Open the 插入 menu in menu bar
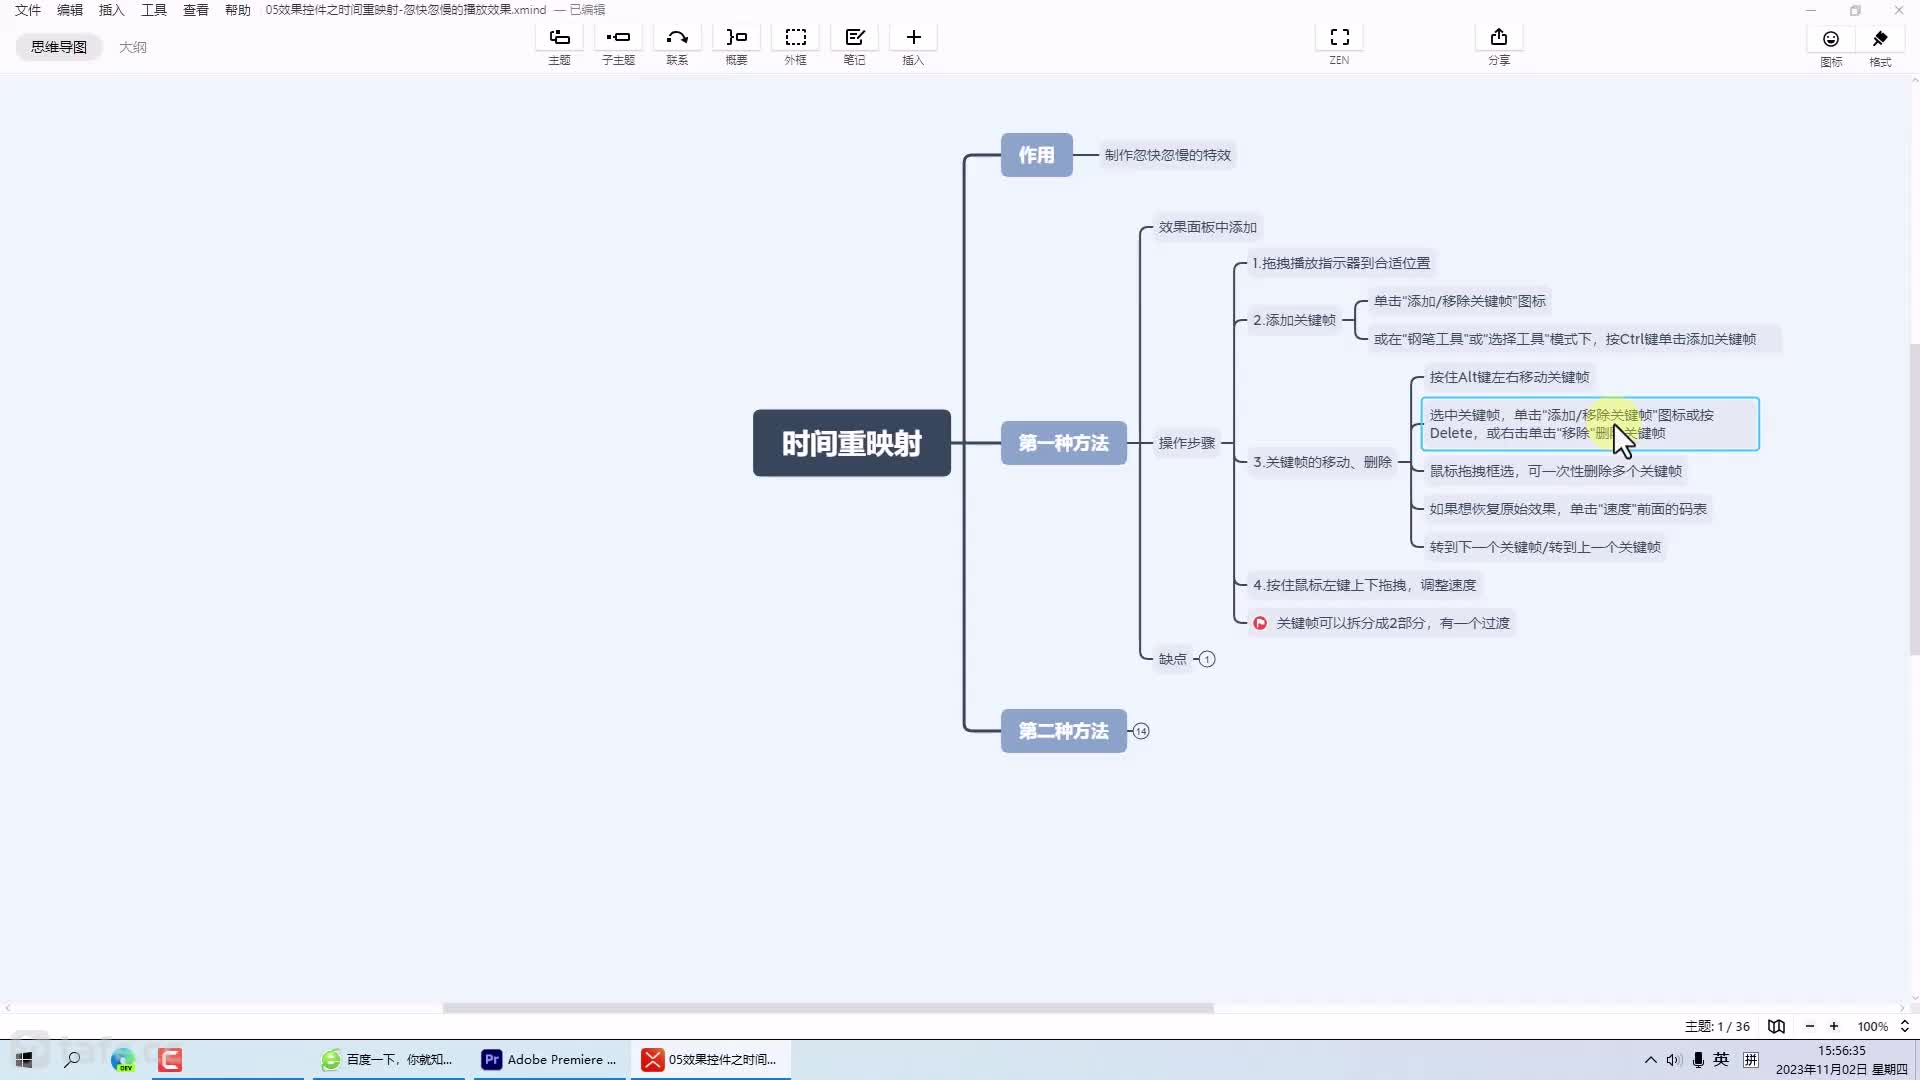This screenshot has width=1920, height=1080. [112, 10]
